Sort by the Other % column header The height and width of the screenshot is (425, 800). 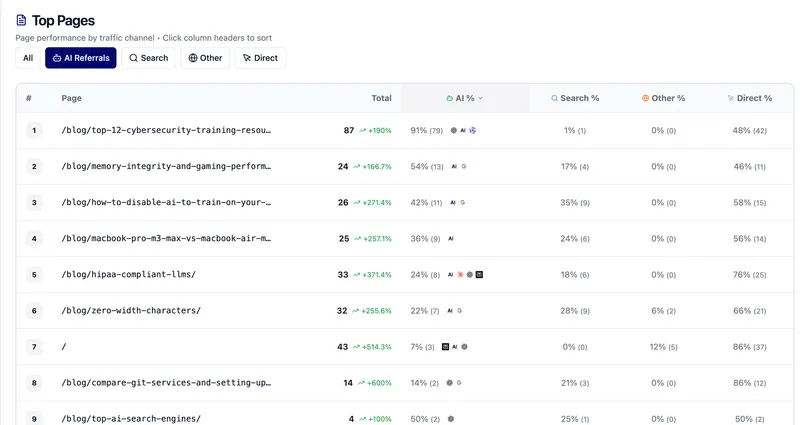tap(663, 98)
